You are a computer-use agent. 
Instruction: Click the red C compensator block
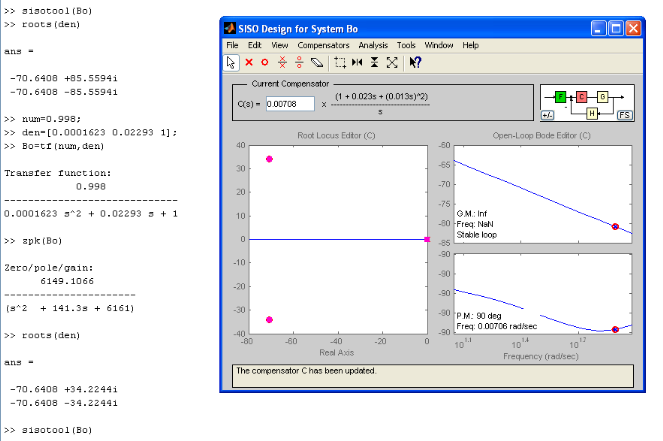581,97
